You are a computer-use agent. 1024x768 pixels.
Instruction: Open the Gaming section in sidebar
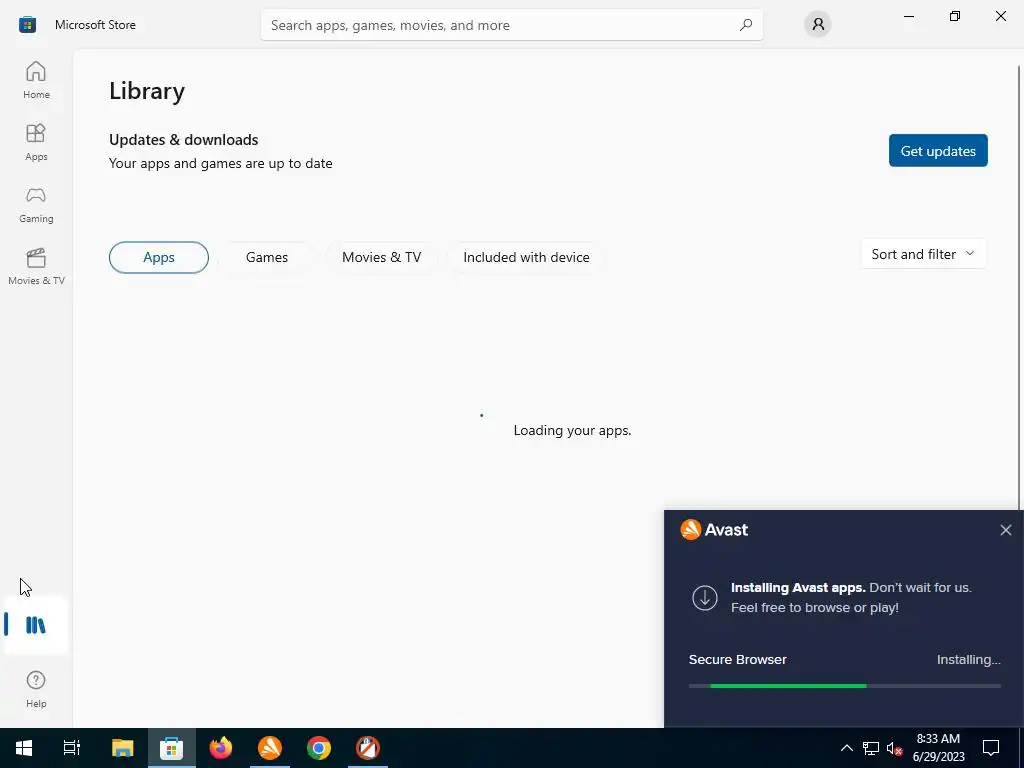pyautogui.click(x=36, y=204)
